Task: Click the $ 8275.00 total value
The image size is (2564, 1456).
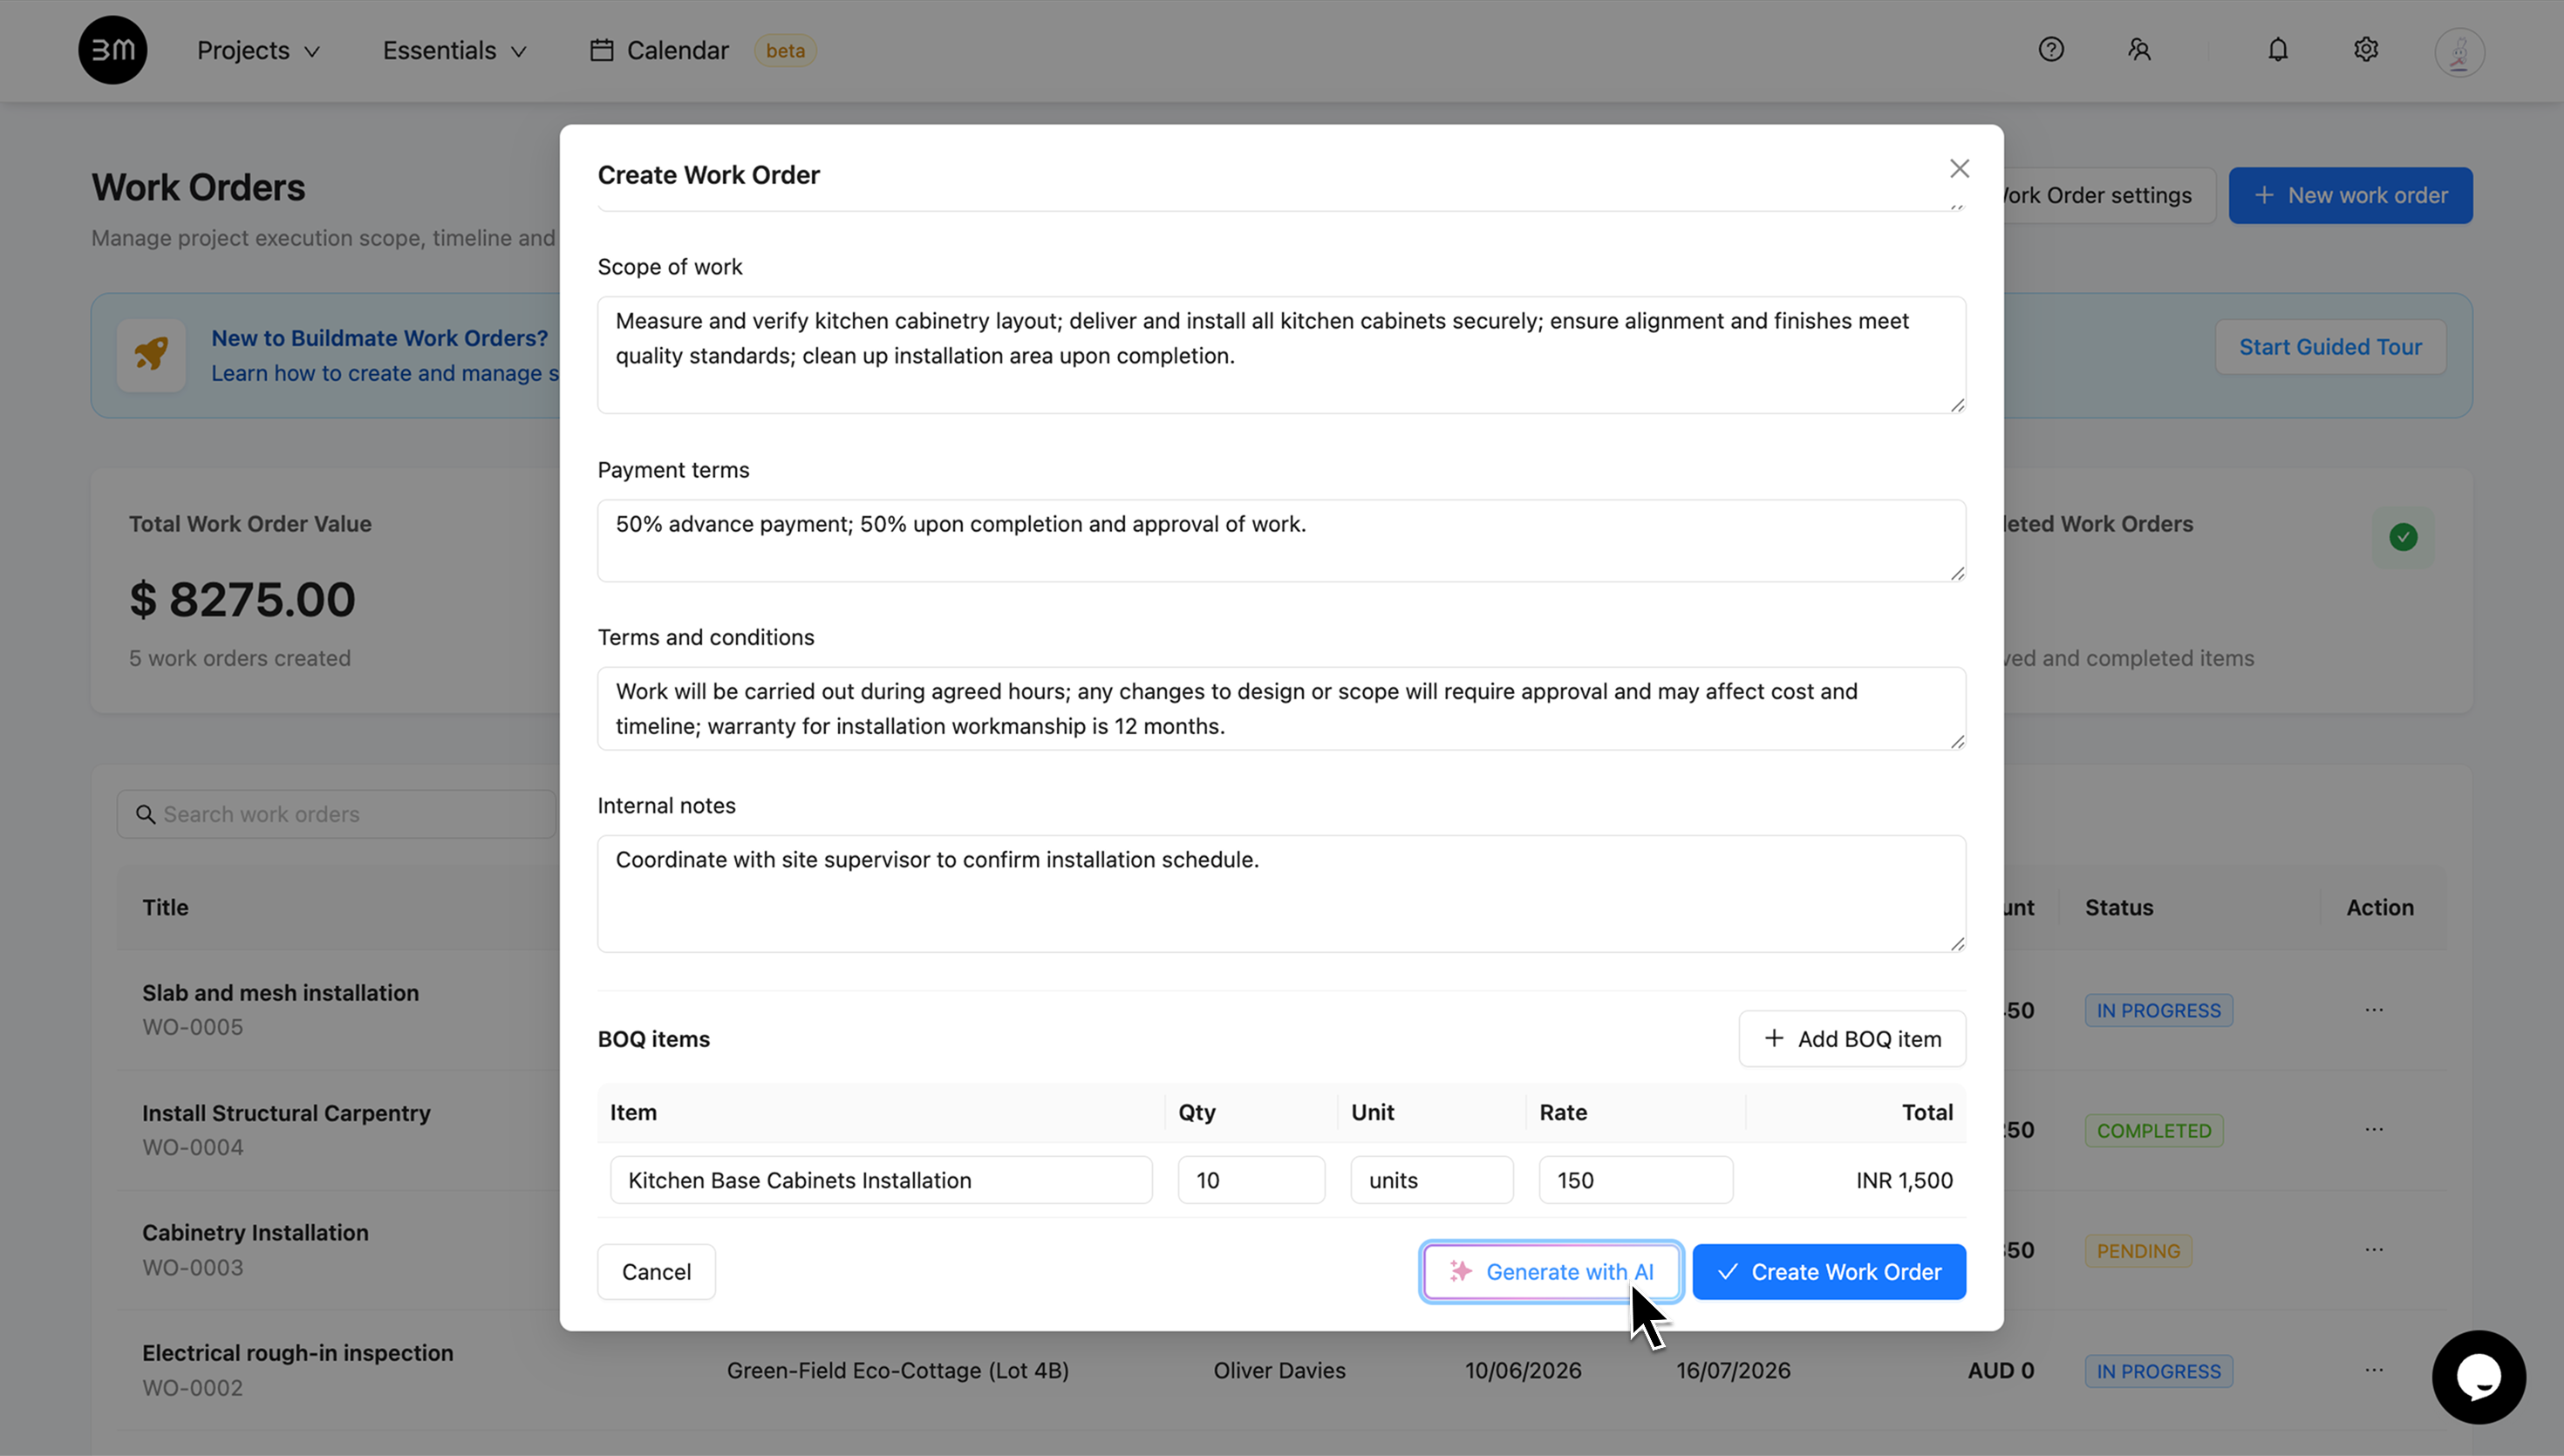Action: point(242,599)
